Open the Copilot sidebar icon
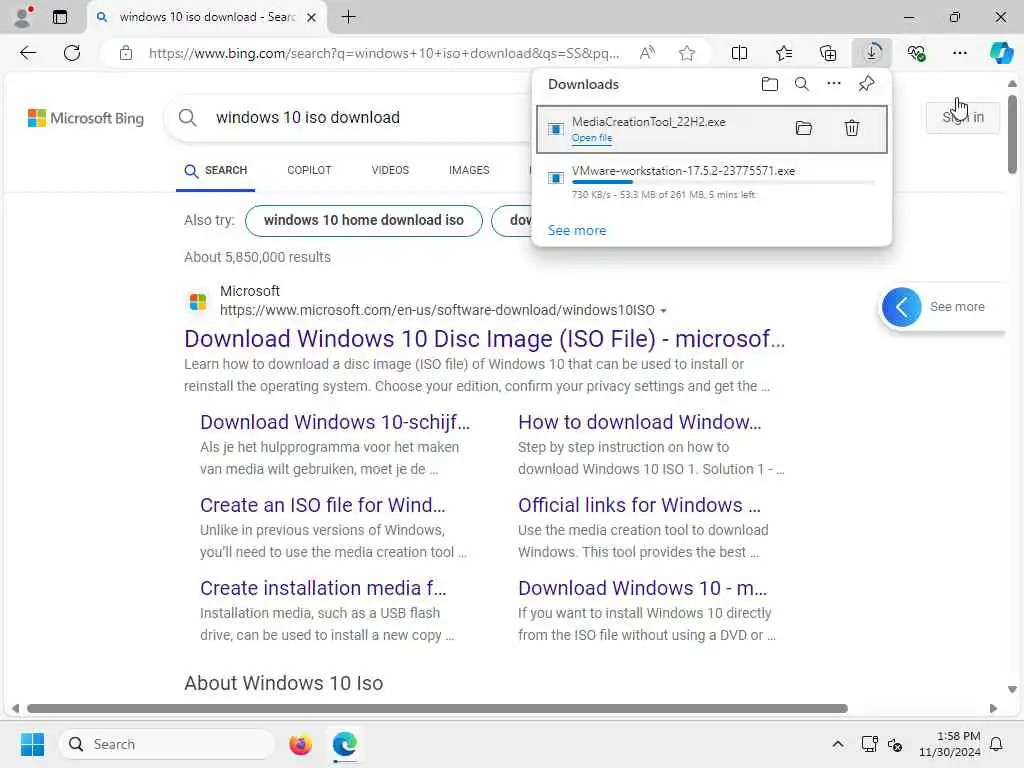The height and width of the screenshot is (768, 1024). pos(1001,53)
